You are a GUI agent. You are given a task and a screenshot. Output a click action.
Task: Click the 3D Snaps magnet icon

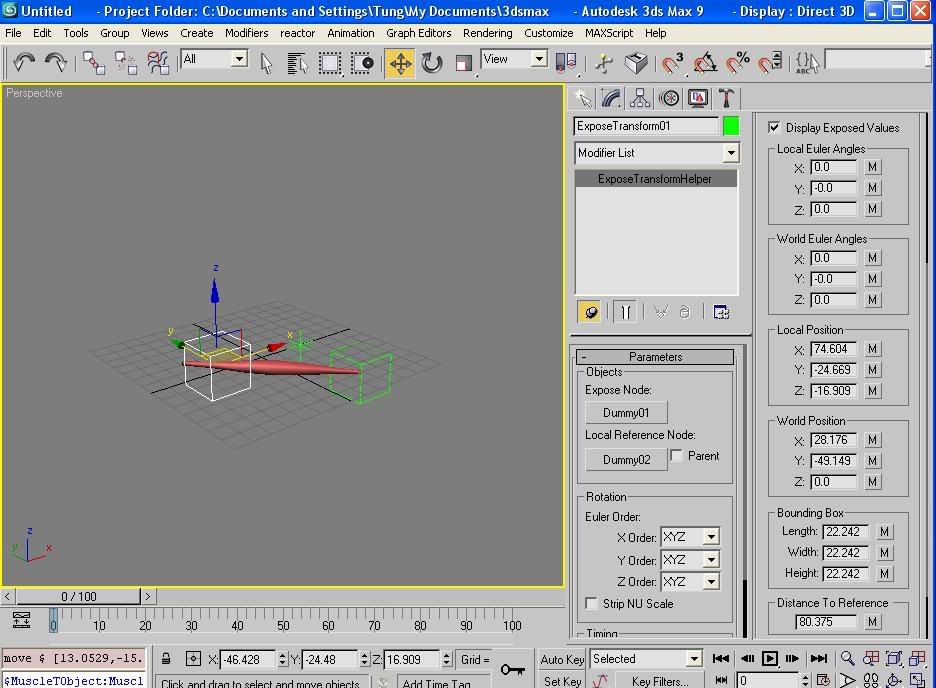[x=672, y=62]
